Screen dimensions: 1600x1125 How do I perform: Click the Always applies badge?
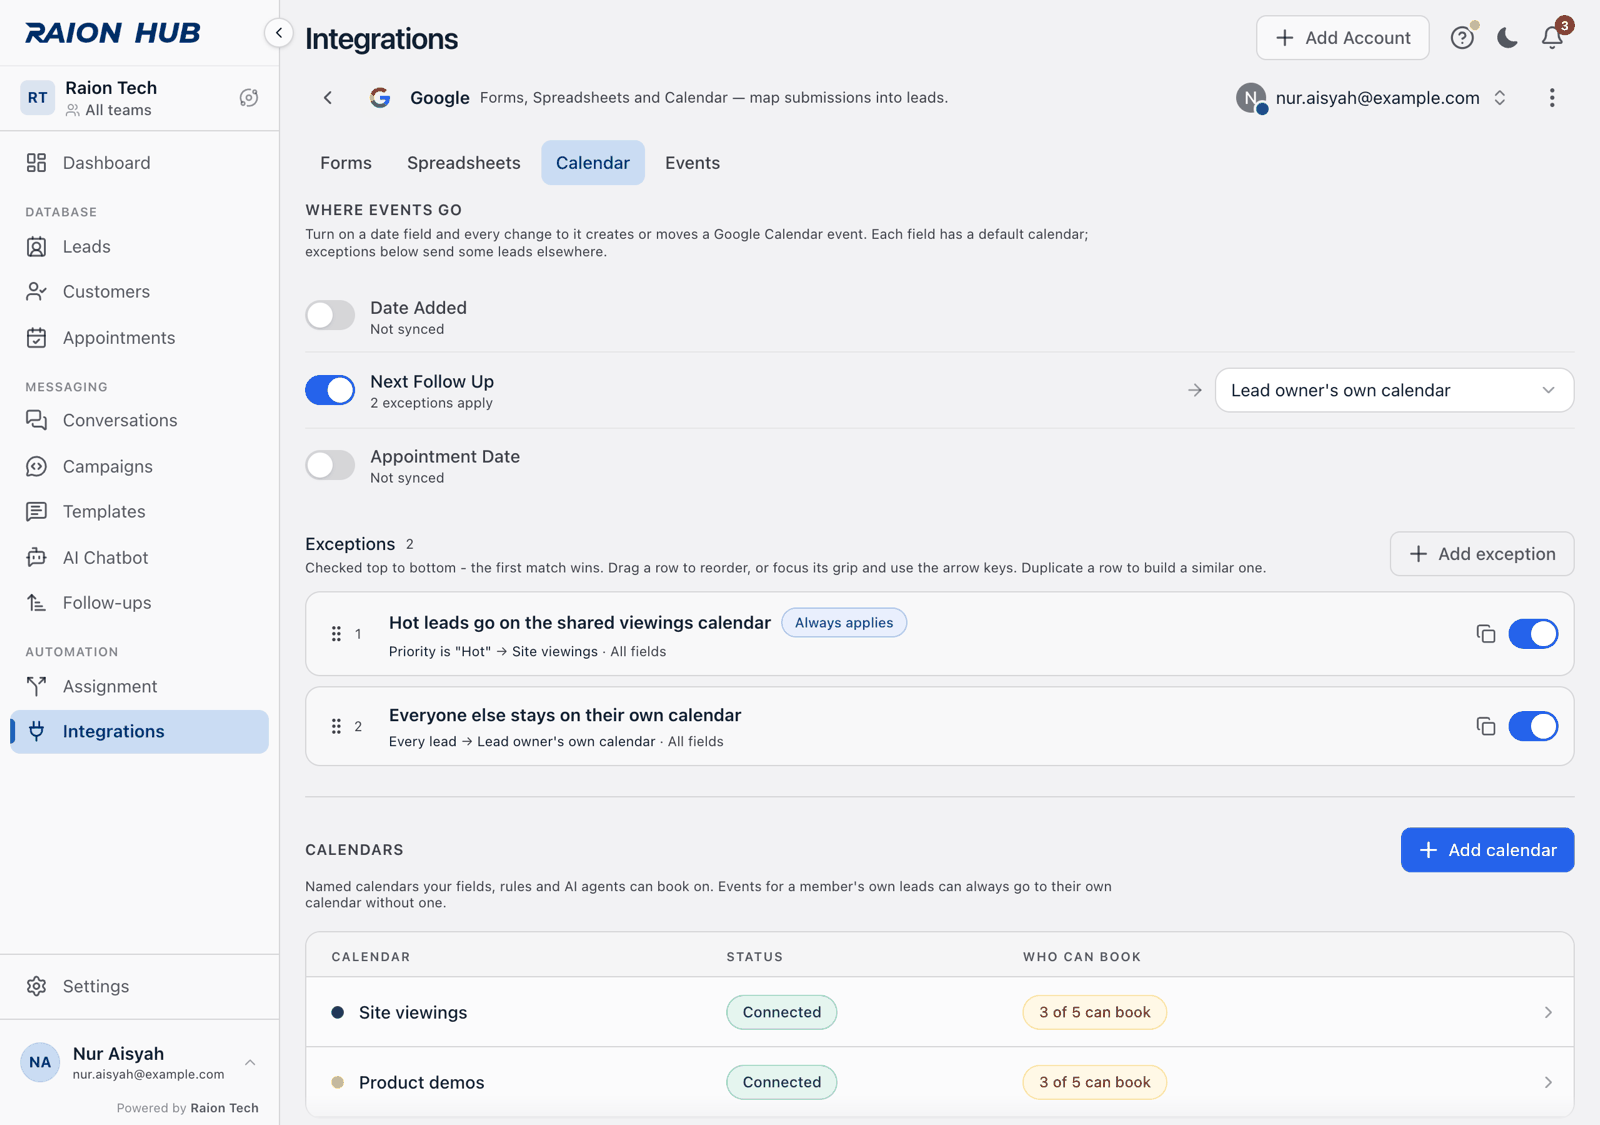coord(844,623)
